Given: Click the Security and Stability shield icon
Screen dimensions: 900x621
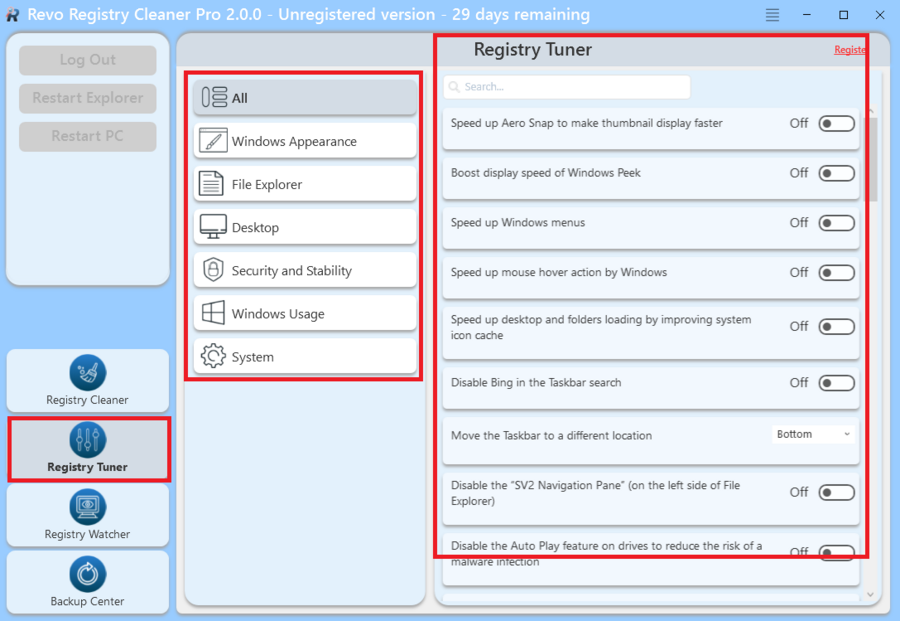Looking at the screenshot, I should coord(213,270).
